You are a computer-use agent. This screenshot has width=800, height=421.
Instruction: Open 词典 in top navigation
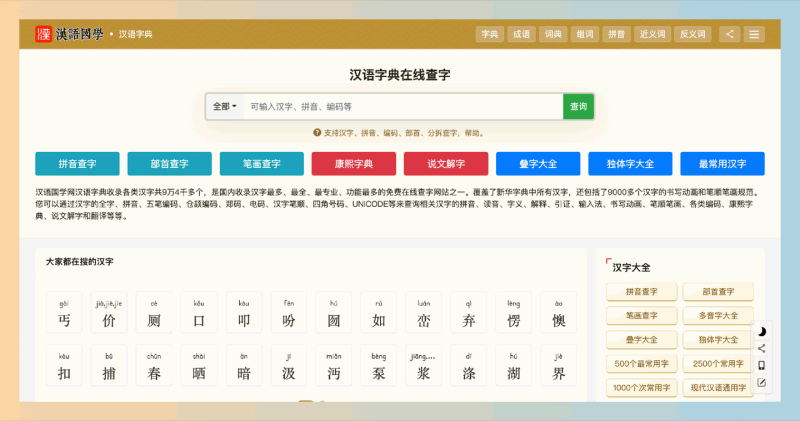[553, 34]
